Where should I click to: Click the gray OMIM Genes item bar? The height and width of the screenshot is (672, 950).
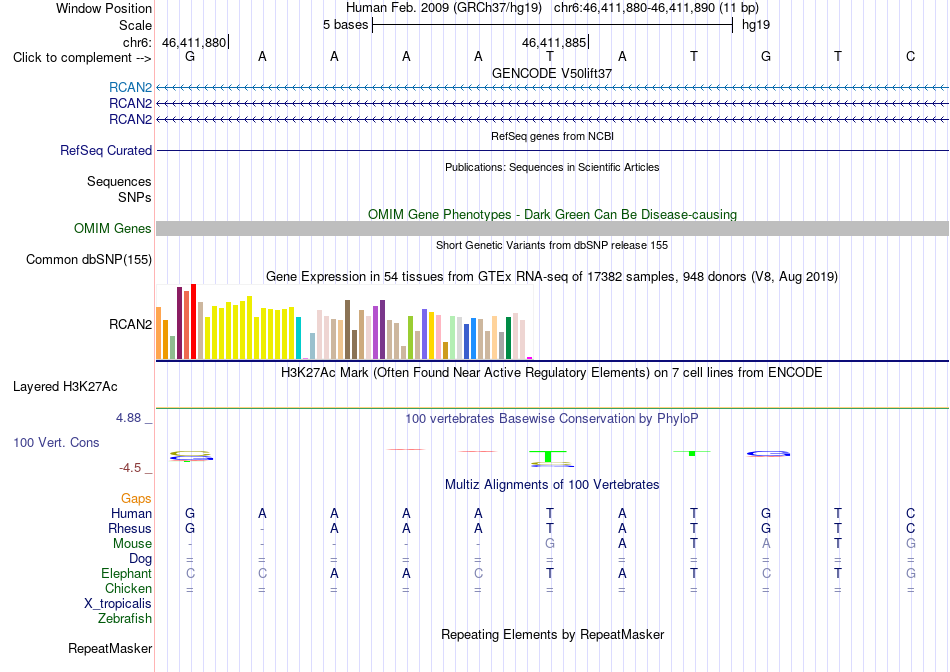tap(553, 228)
